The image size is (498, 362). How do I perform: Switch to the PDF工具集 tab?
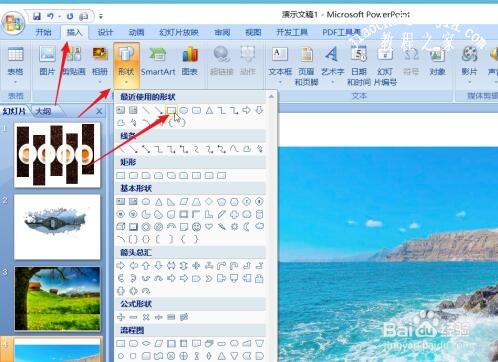(x=341, y=32)
